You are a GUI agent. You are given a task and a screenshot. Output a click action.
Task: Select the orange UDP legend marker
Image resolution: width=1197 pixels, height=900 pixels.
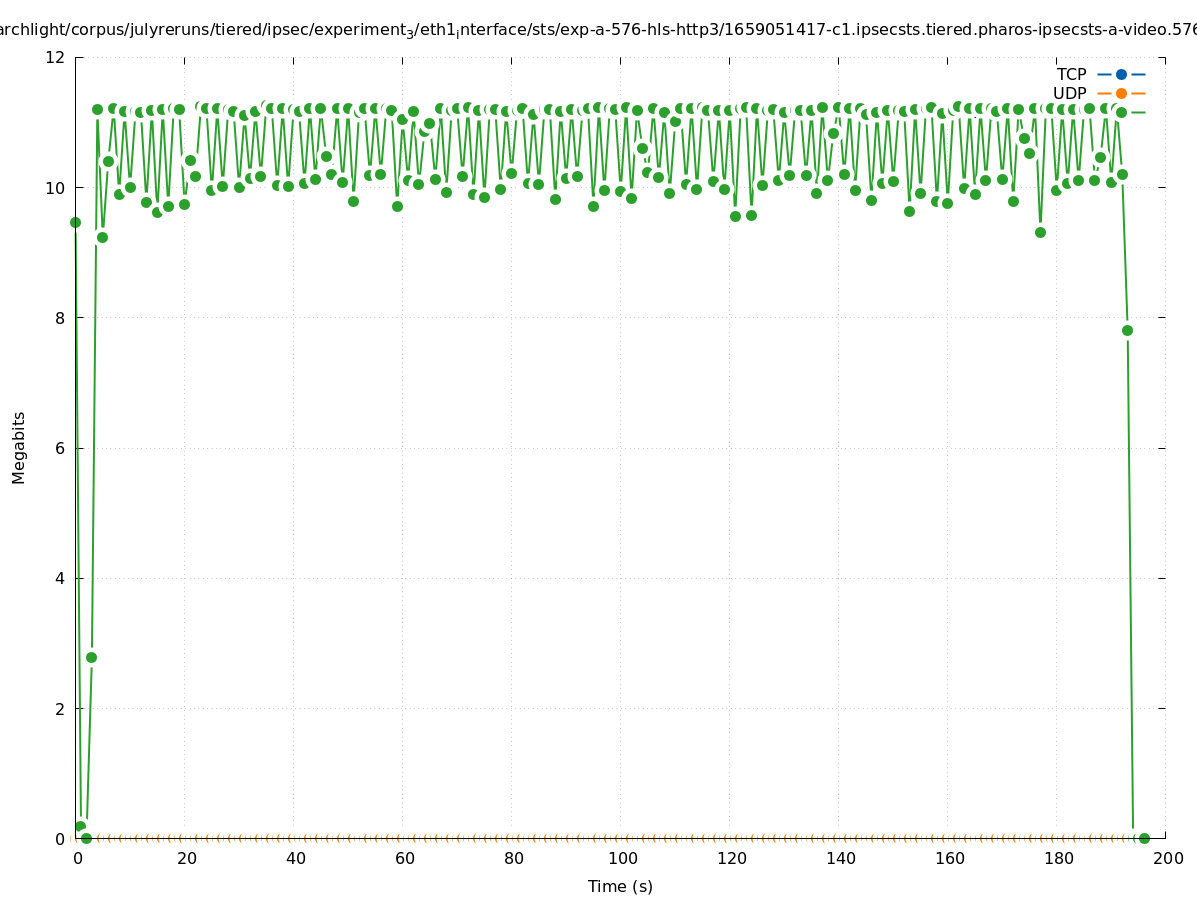point(1121,93)
